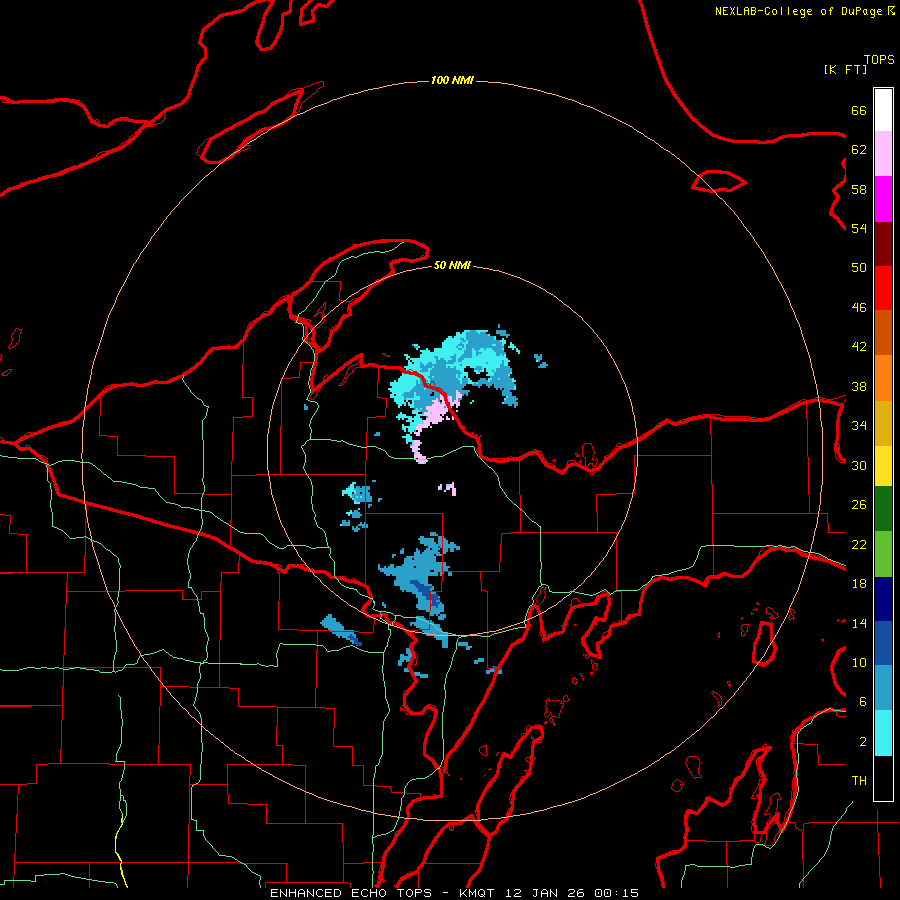The height and width of the screenshot is (900, 900).
Task: Click the small isolated pink echo south of shoreline
Action: [x=448, y=488]
